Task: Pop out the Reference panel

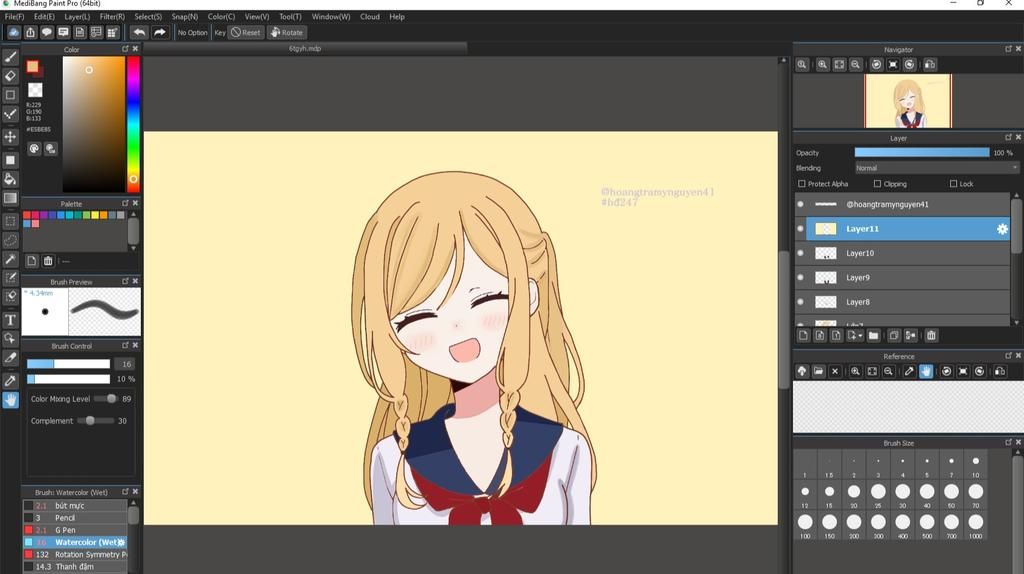Action: tap(1008, 355)
